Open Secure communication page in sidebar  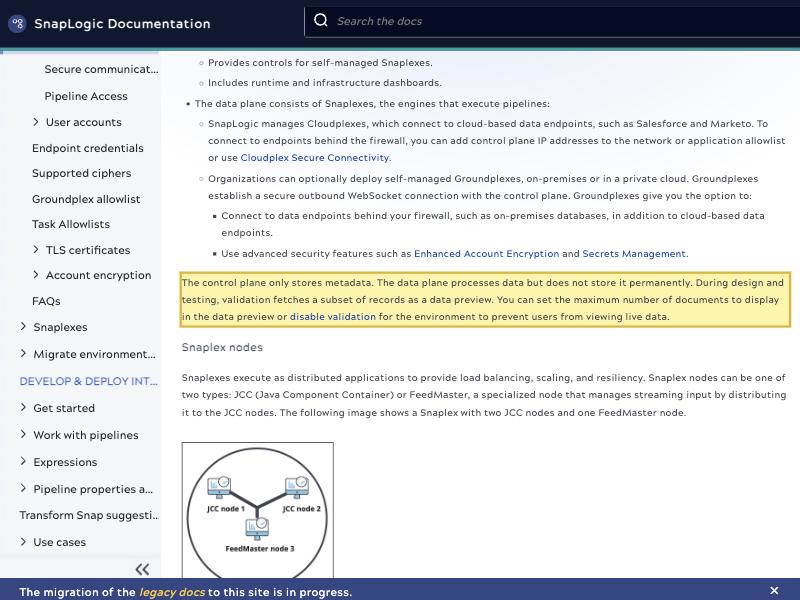pos(101,69)
